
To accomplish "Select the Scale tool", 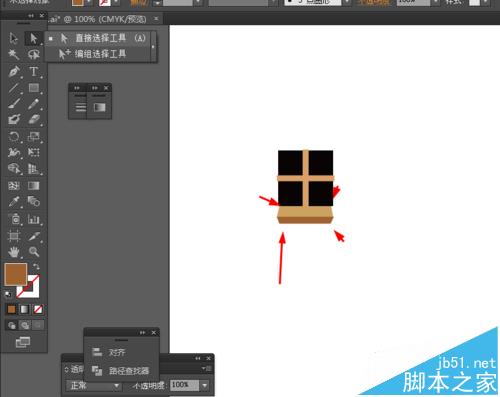I will [x=33, y=136].
